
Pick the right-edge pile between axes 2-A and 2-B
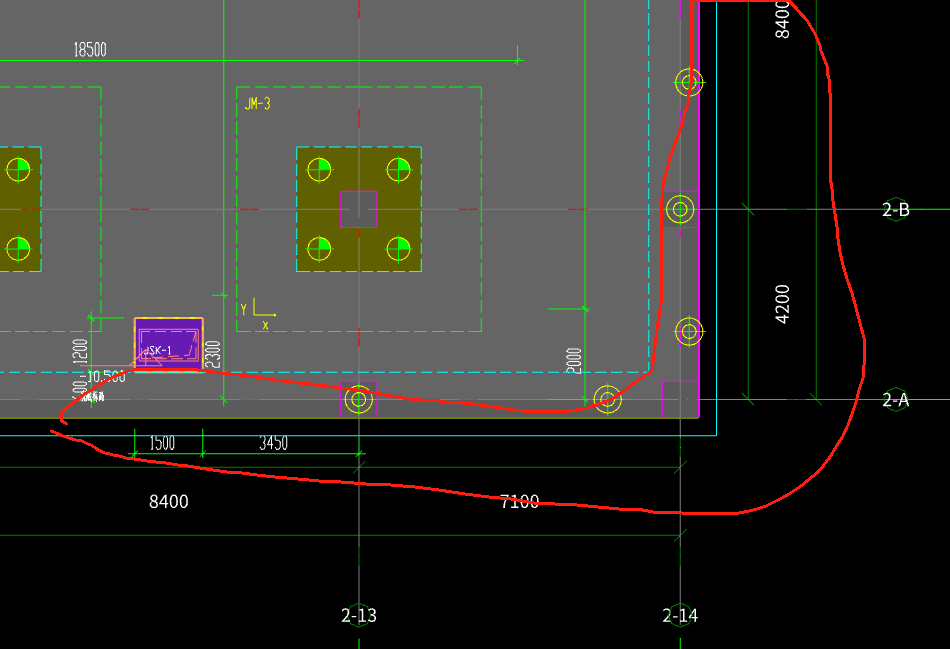(x=689, y=331)
